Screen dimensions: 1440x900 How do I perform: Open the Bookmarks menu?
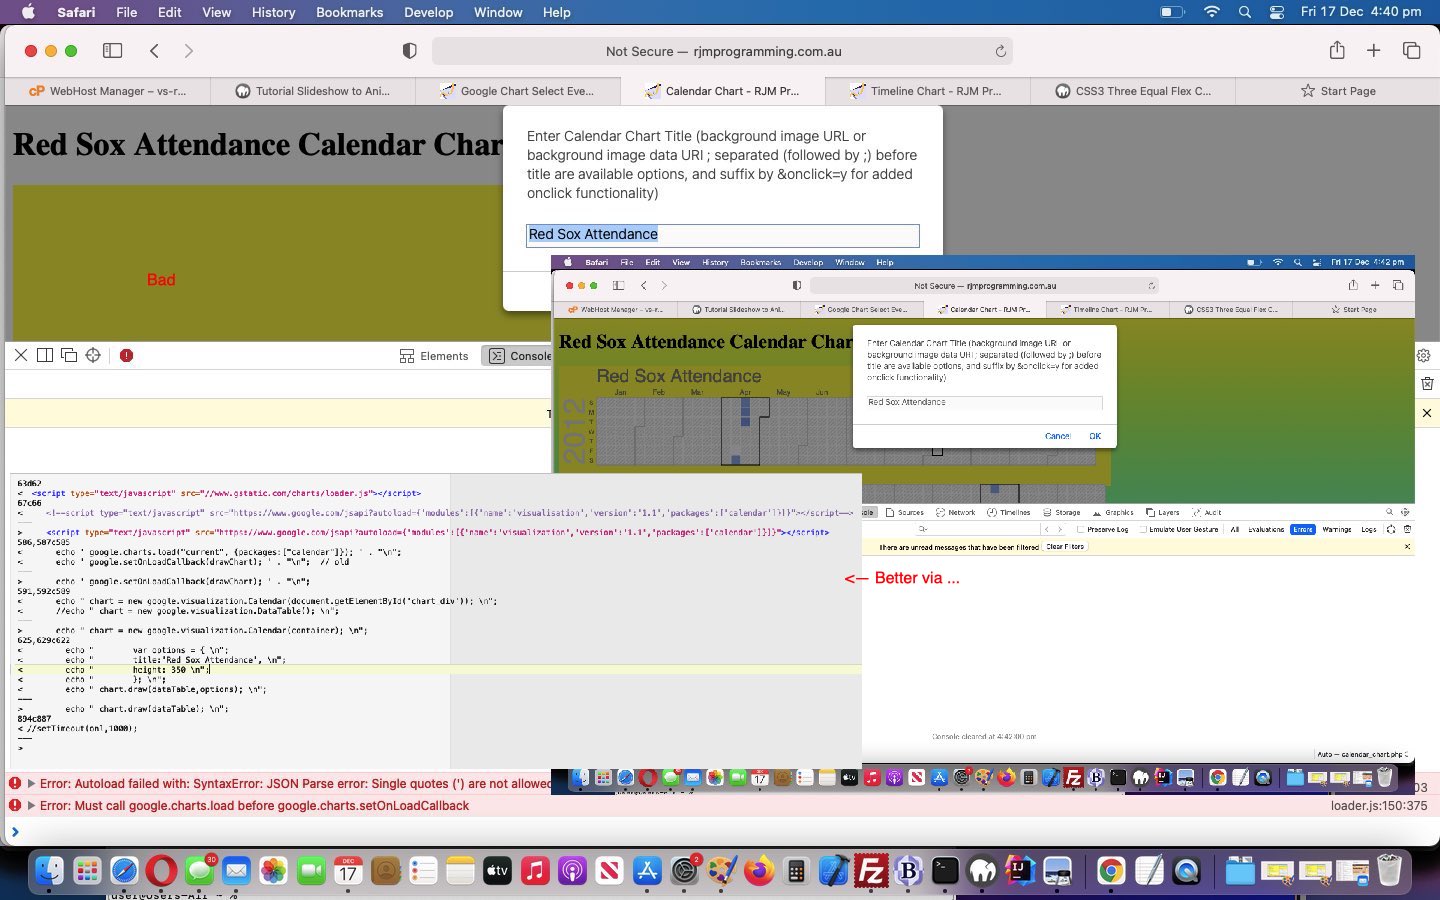[x=350, y=12]
